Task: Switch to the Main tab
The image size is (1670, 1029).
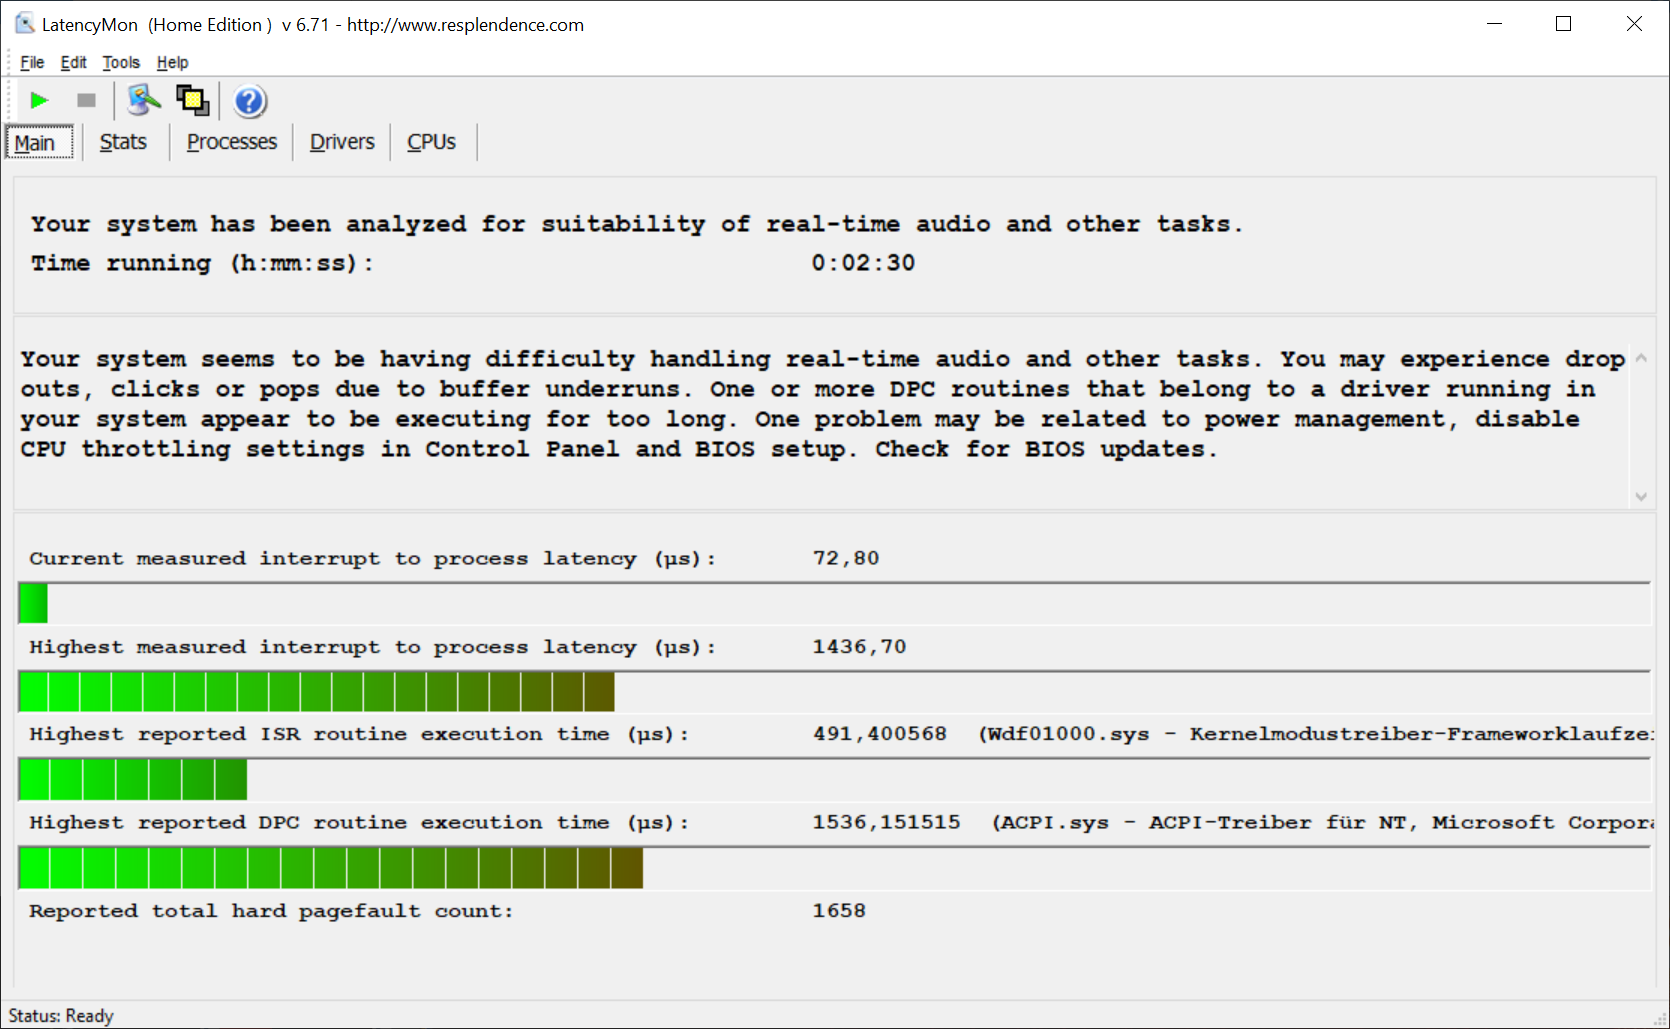Action: (x=35, y=143)
